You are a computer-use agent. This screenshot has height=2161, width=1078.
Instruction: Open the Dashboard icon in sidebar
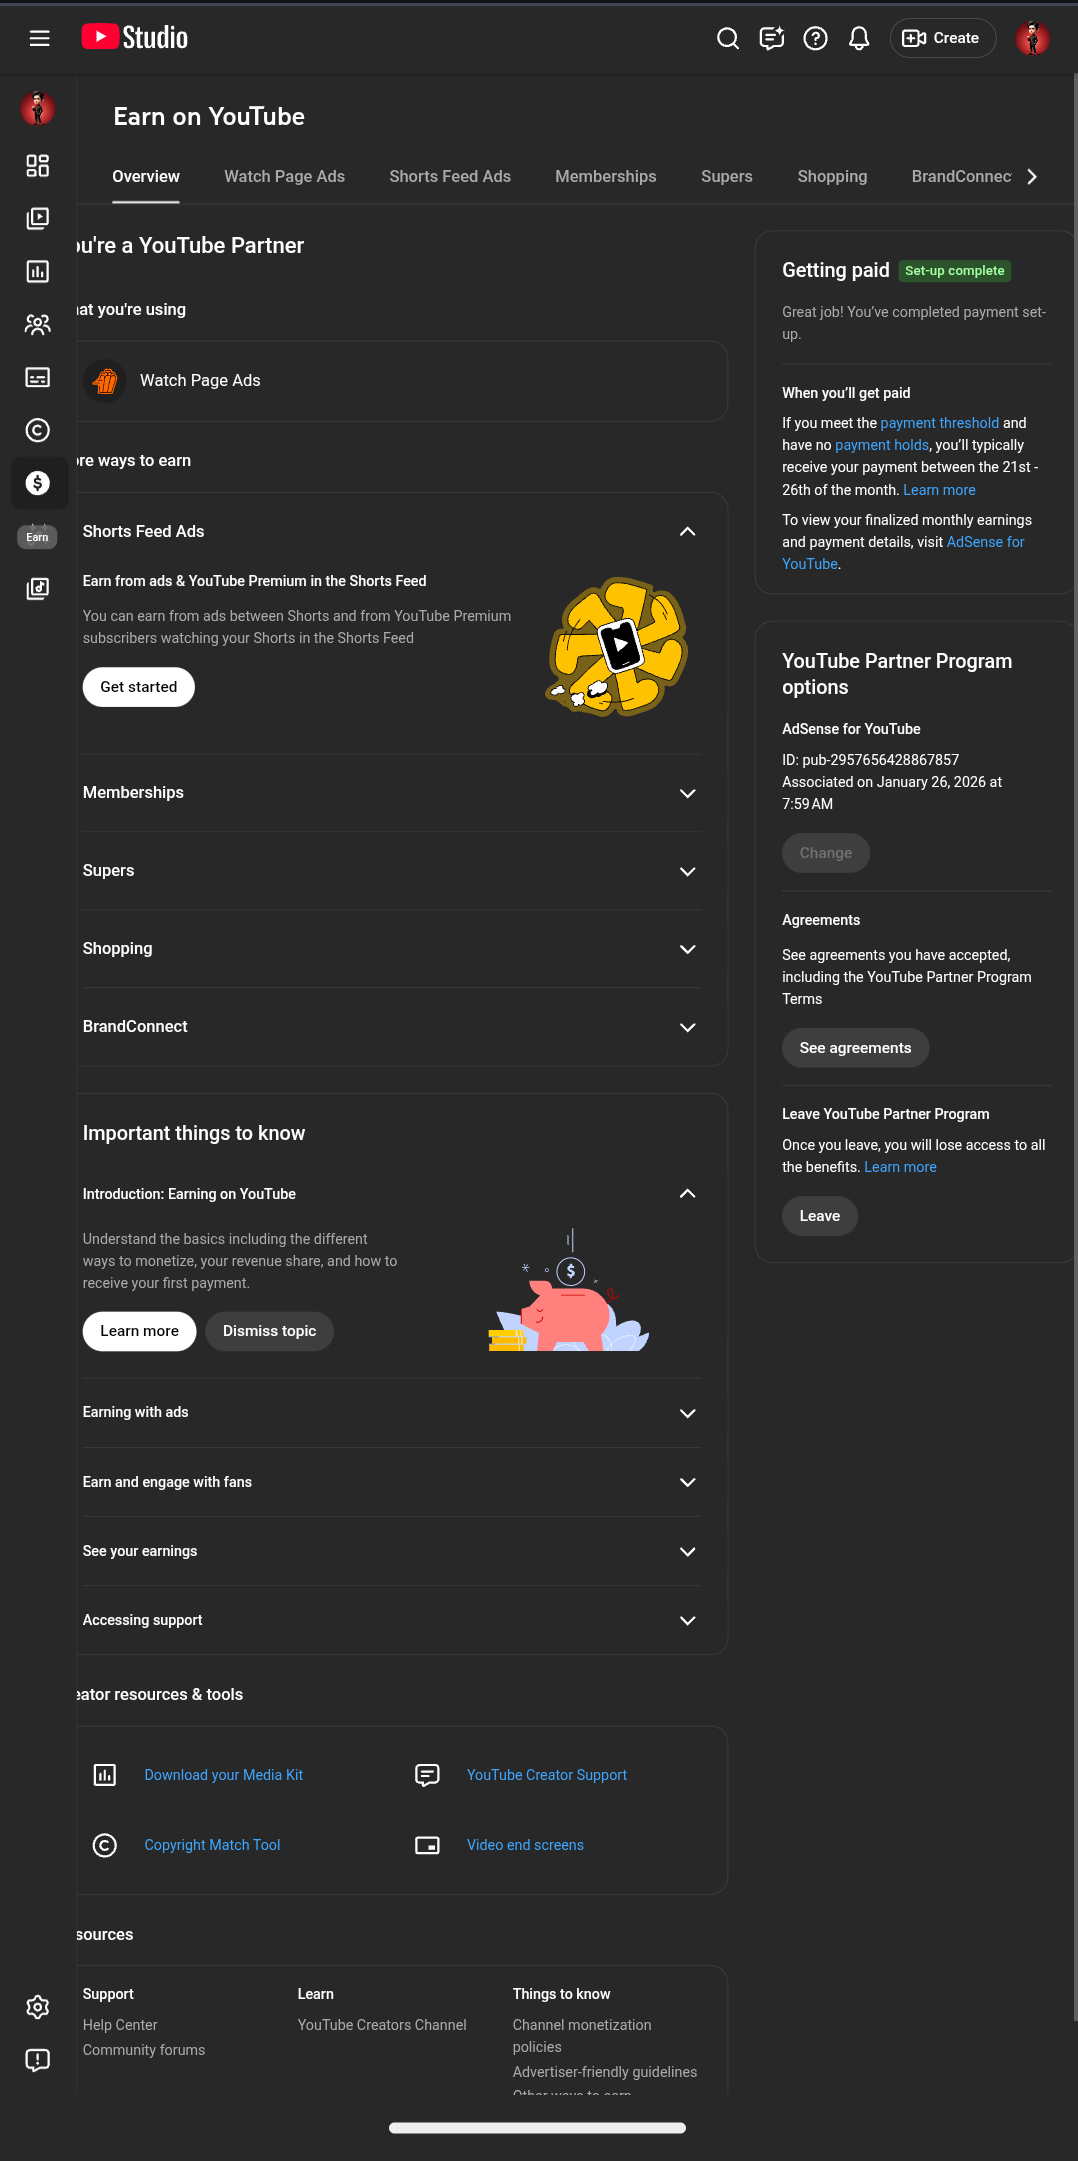[38, 165]
